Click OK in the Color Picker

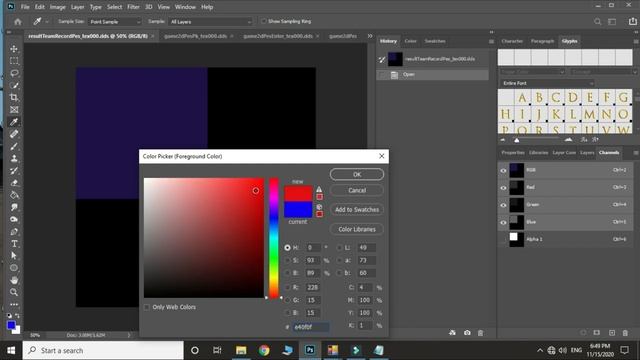coord(357,175)
